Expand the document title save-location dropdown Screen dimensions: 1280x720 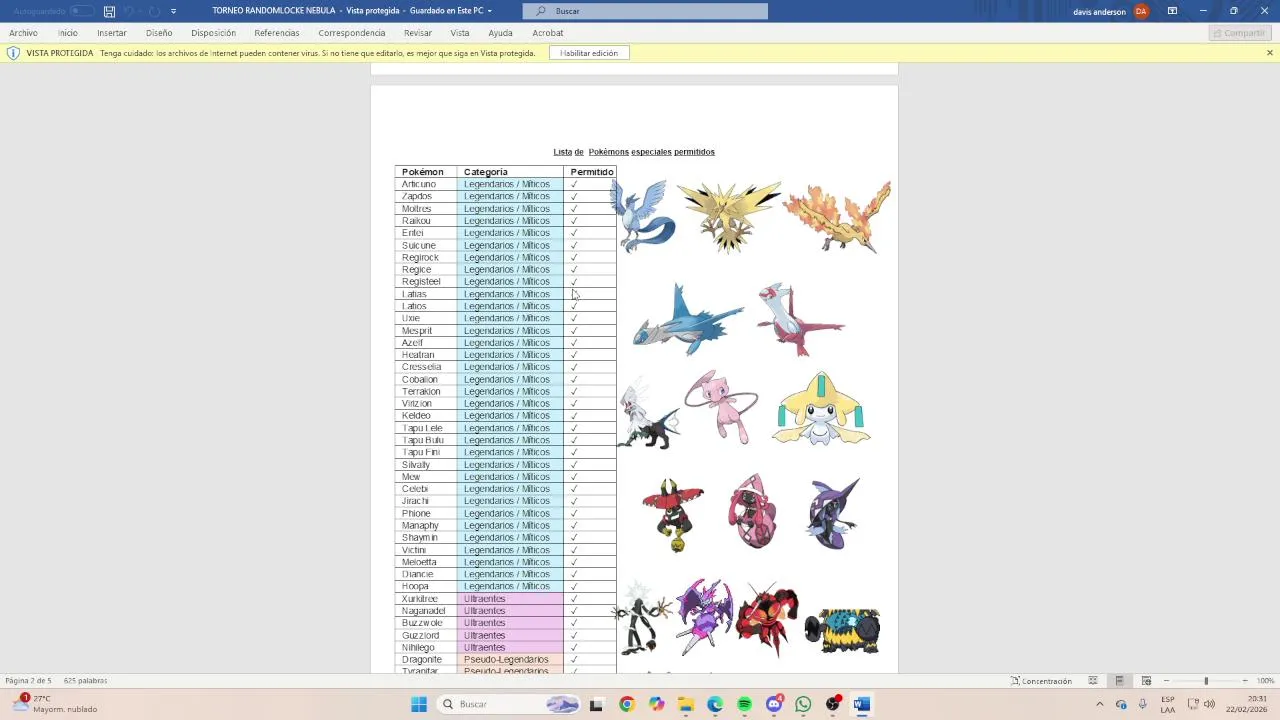point(489,11)
